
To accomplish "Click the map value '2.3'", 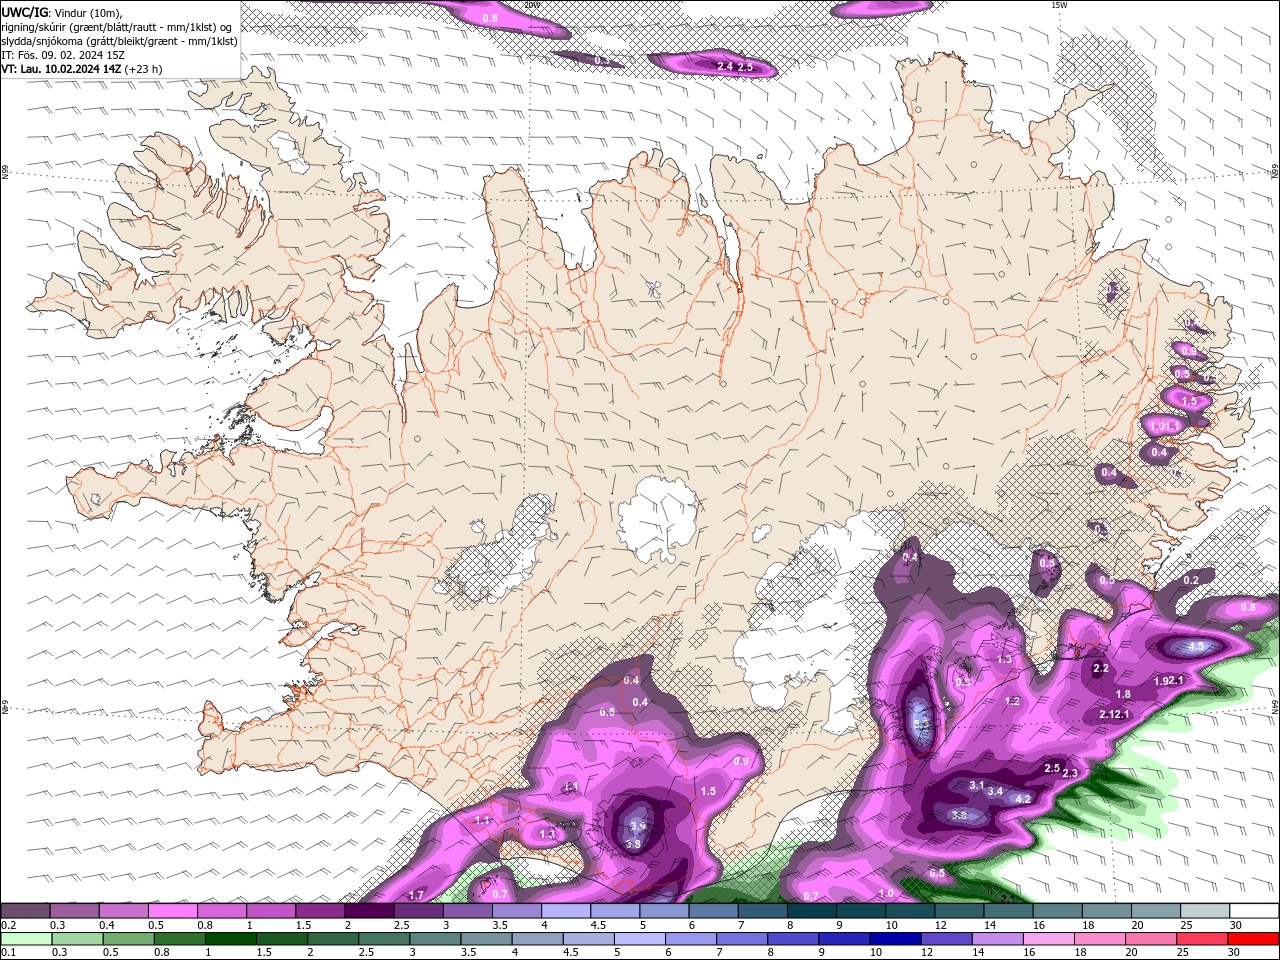I will click(1070, 773).
